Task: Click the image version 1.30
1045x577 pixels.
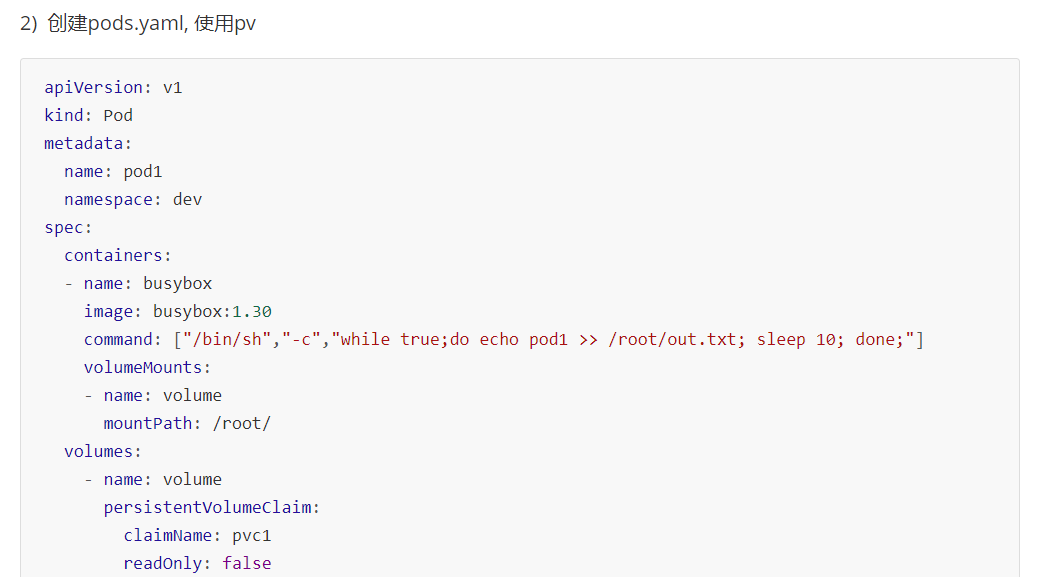Action: pos(252,311)
